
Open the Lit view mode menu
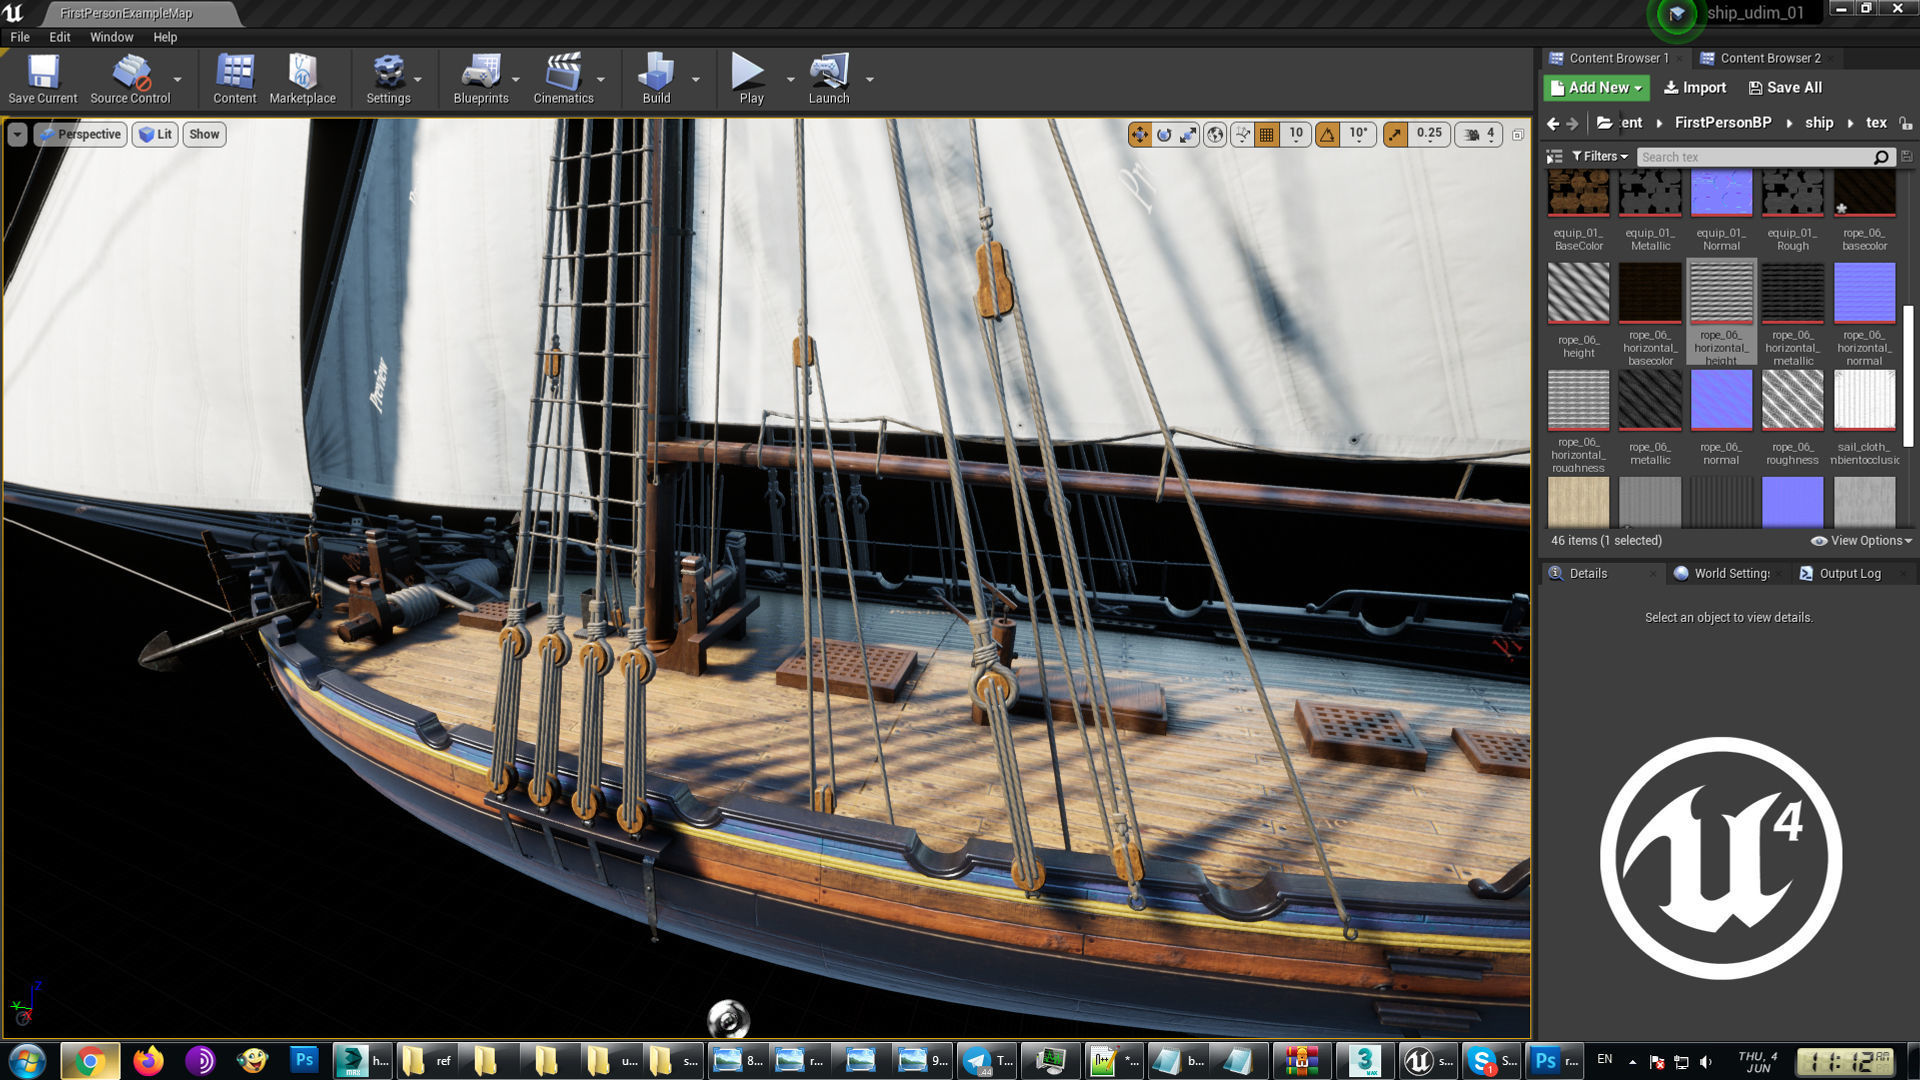click(x=155, y=134)
